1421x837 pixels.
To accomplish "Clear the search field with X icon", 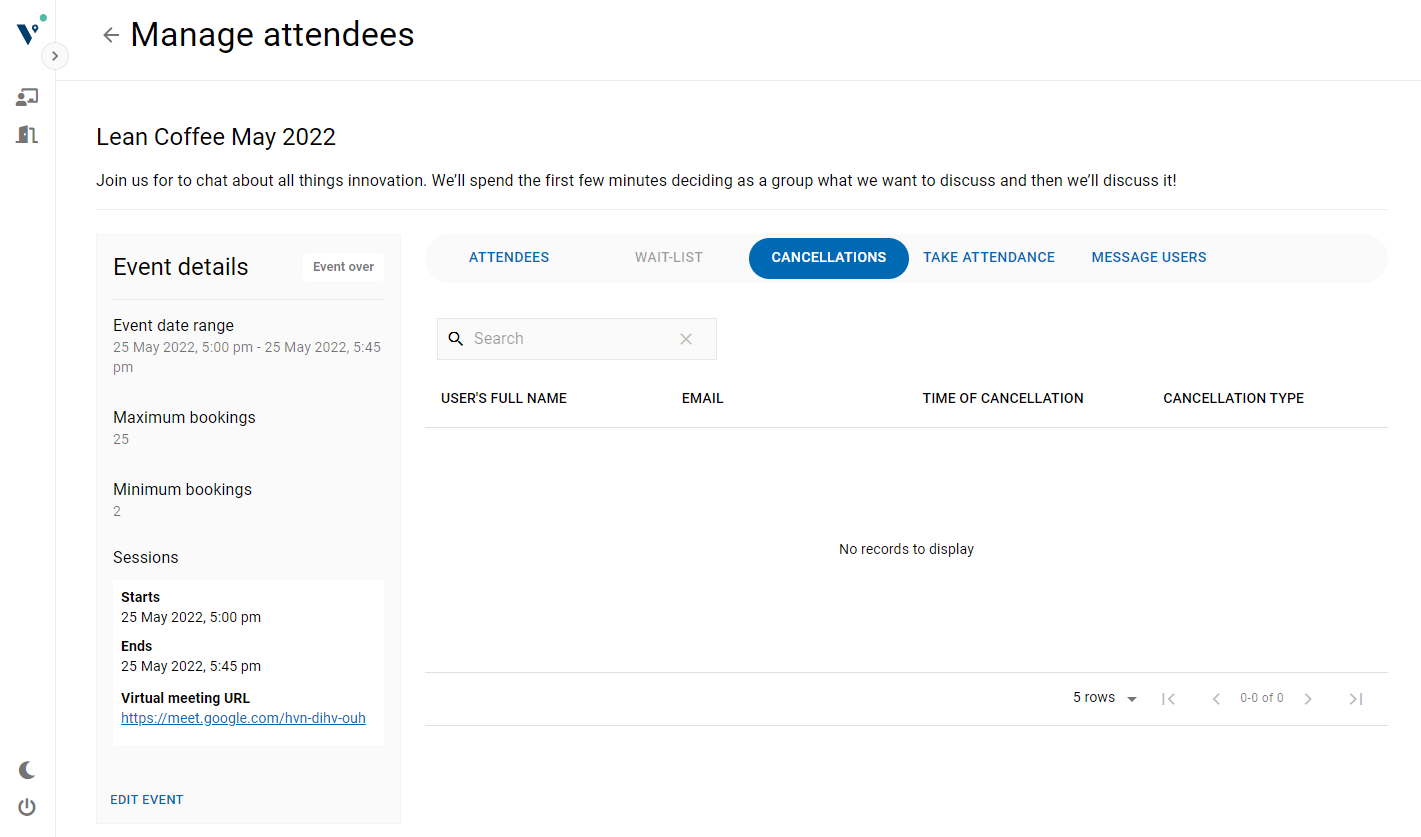I will 686,339.
